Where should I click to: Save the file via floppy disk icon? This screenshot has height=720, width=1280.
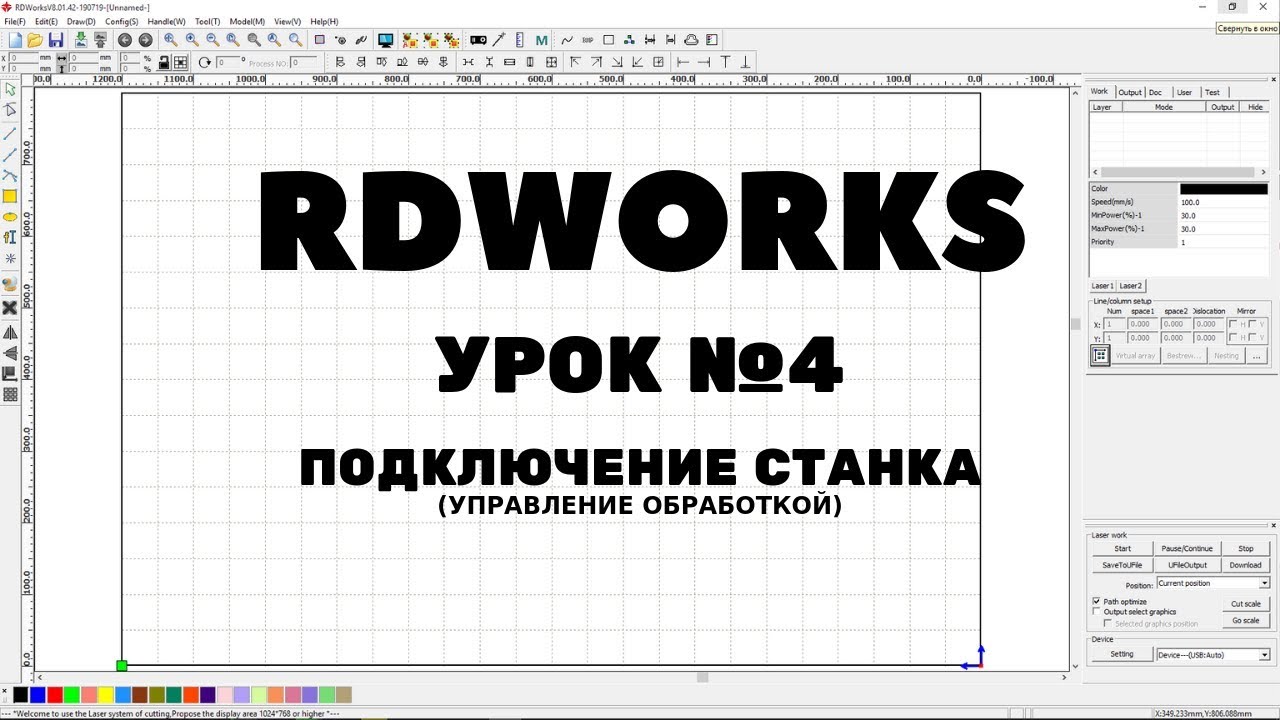pyautogui.click(x=56, y=40)
